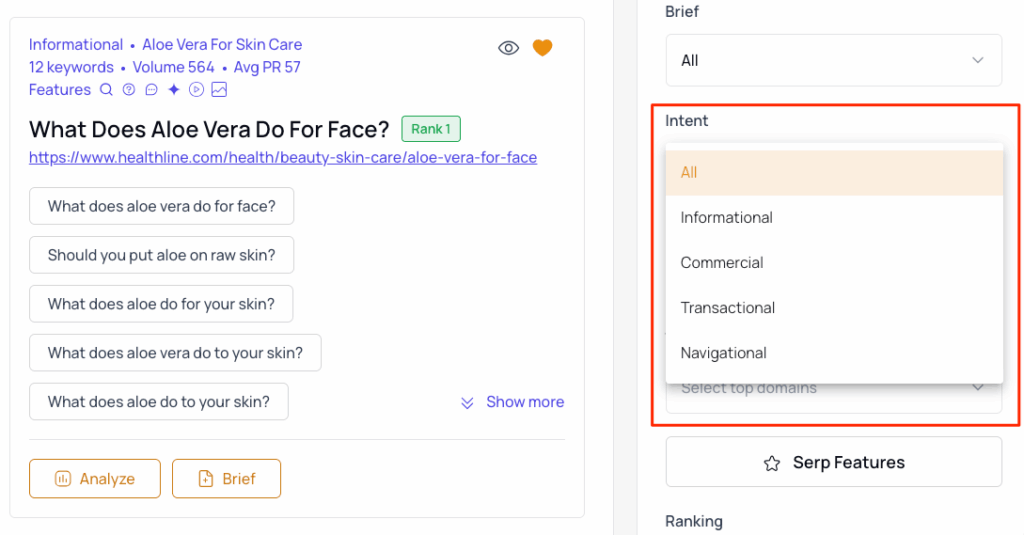Open the Brief dropdown showing All
Image resolution: width=1024 pixels, height=535 pixels.
click(x=833, y=60)
